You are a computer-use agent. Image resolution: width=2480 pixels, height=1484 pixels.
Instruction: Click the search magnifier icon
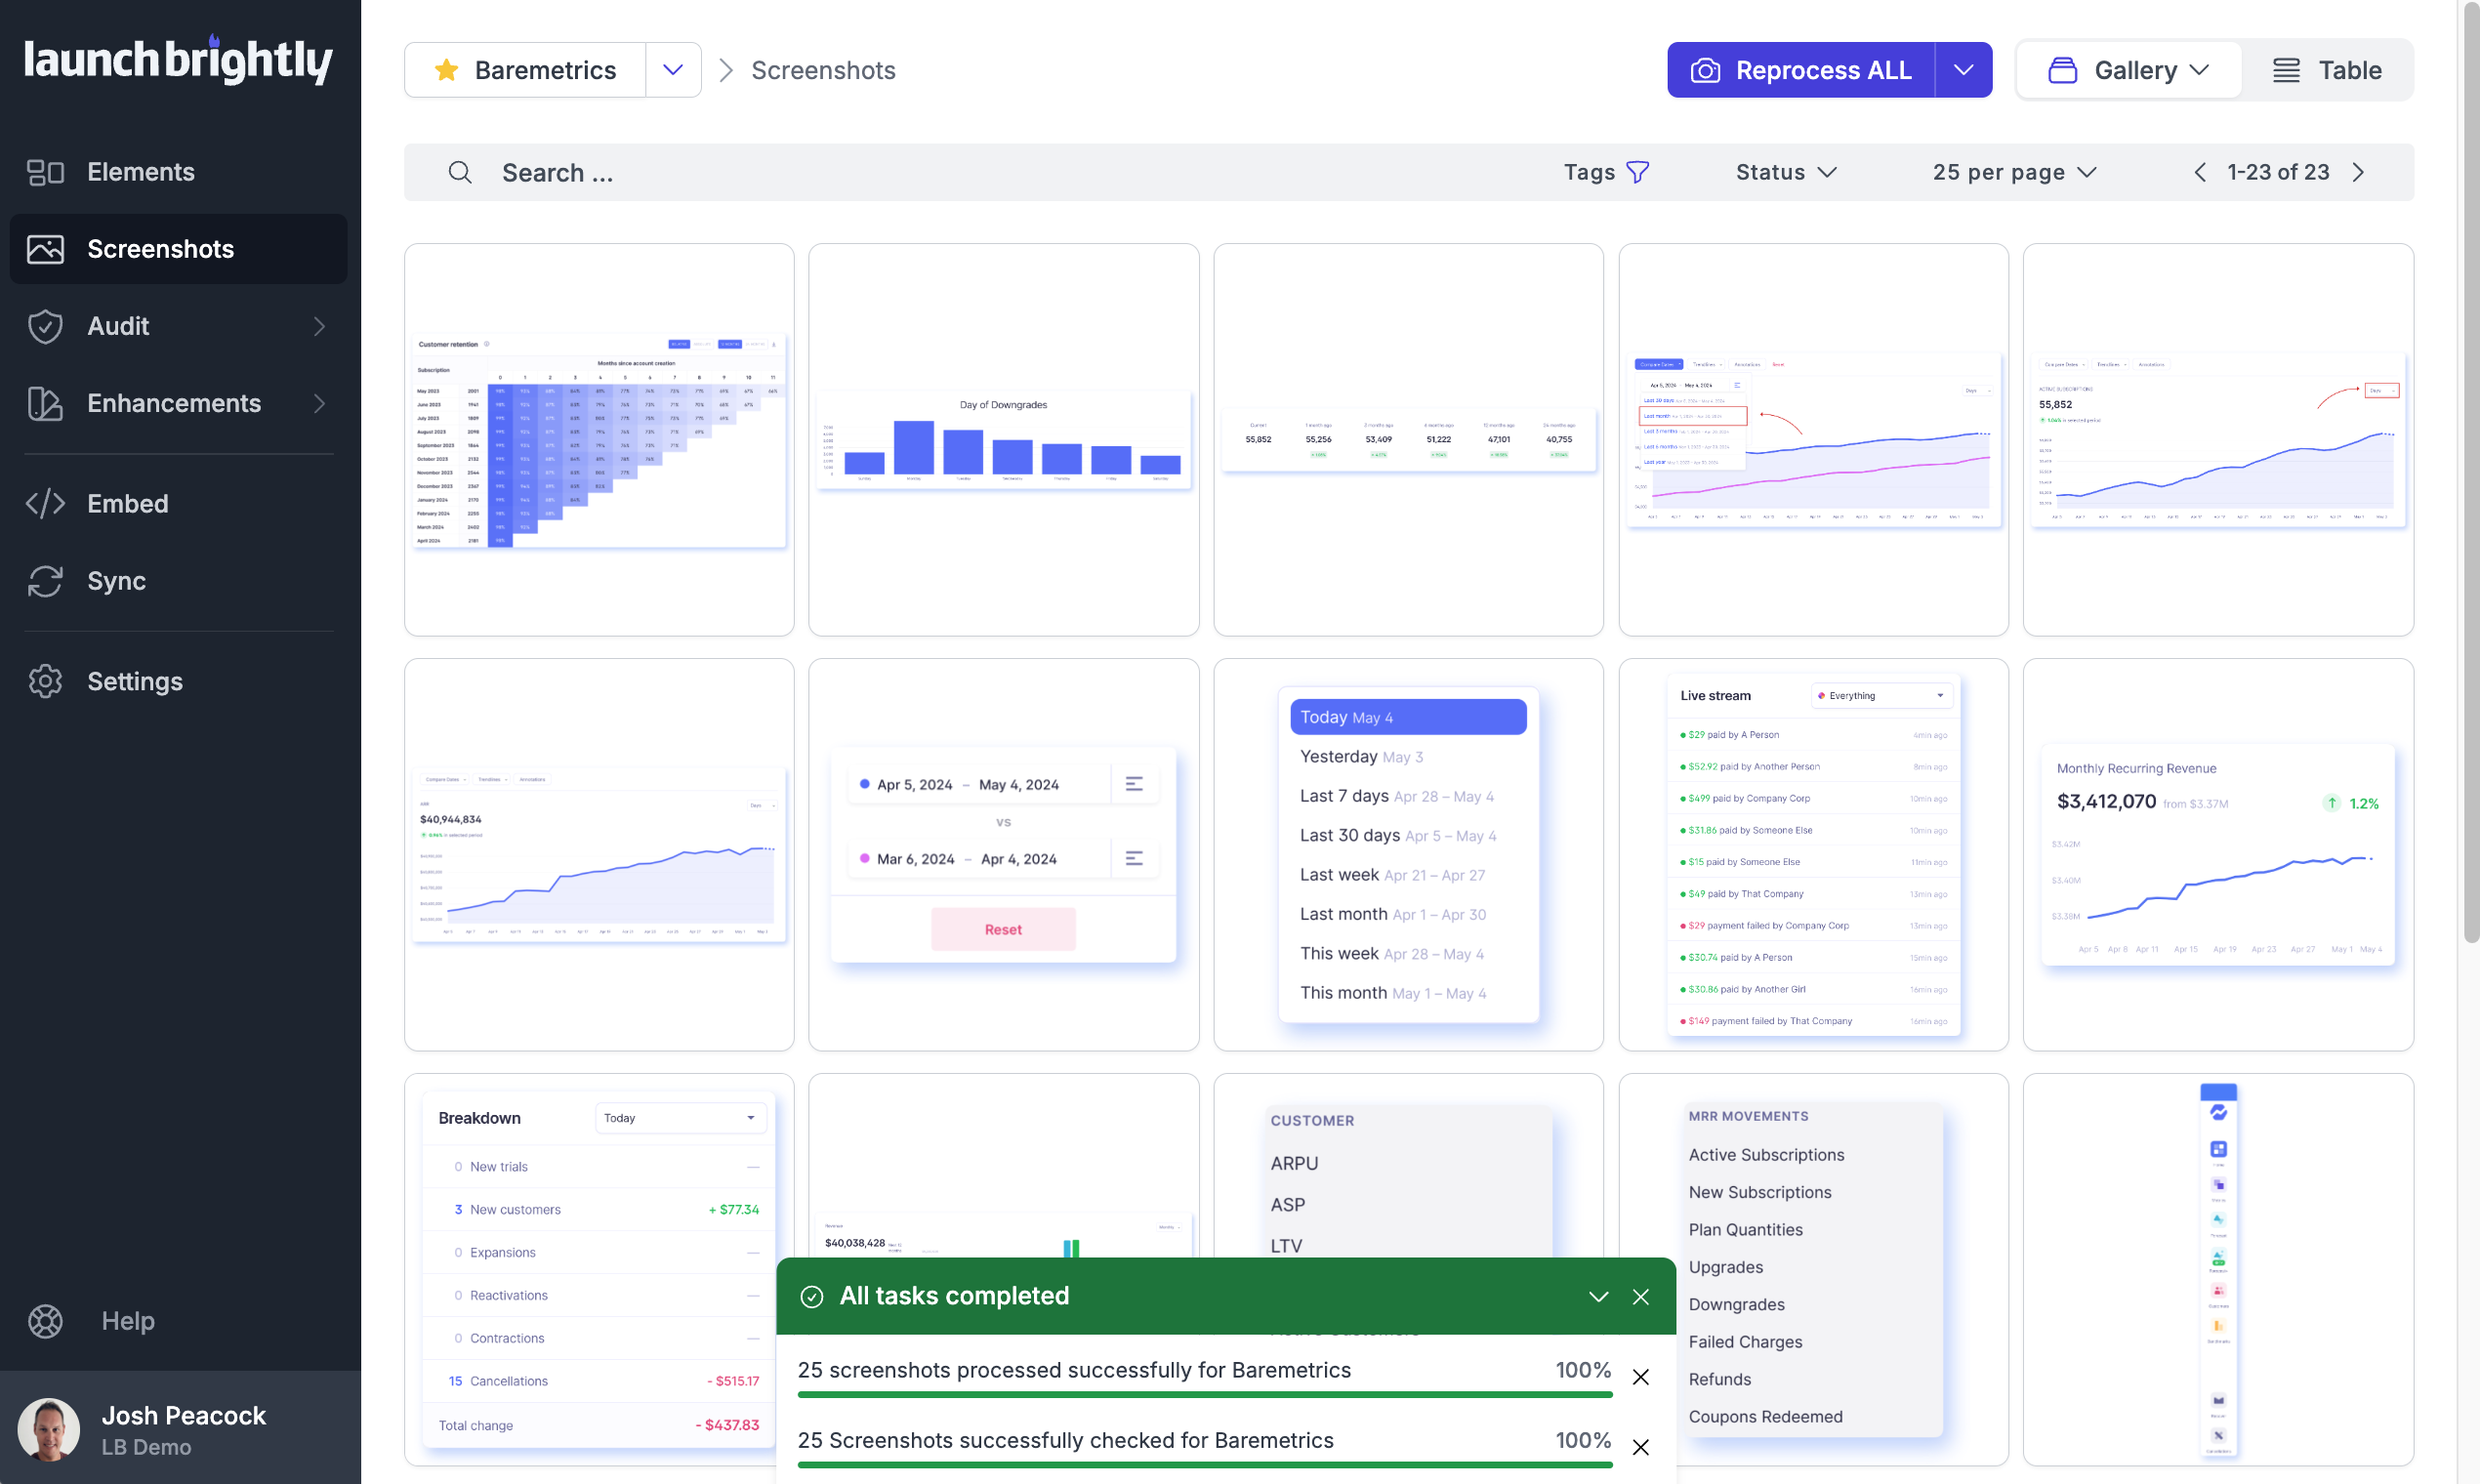pyautogui.click(x=459, y=172)
